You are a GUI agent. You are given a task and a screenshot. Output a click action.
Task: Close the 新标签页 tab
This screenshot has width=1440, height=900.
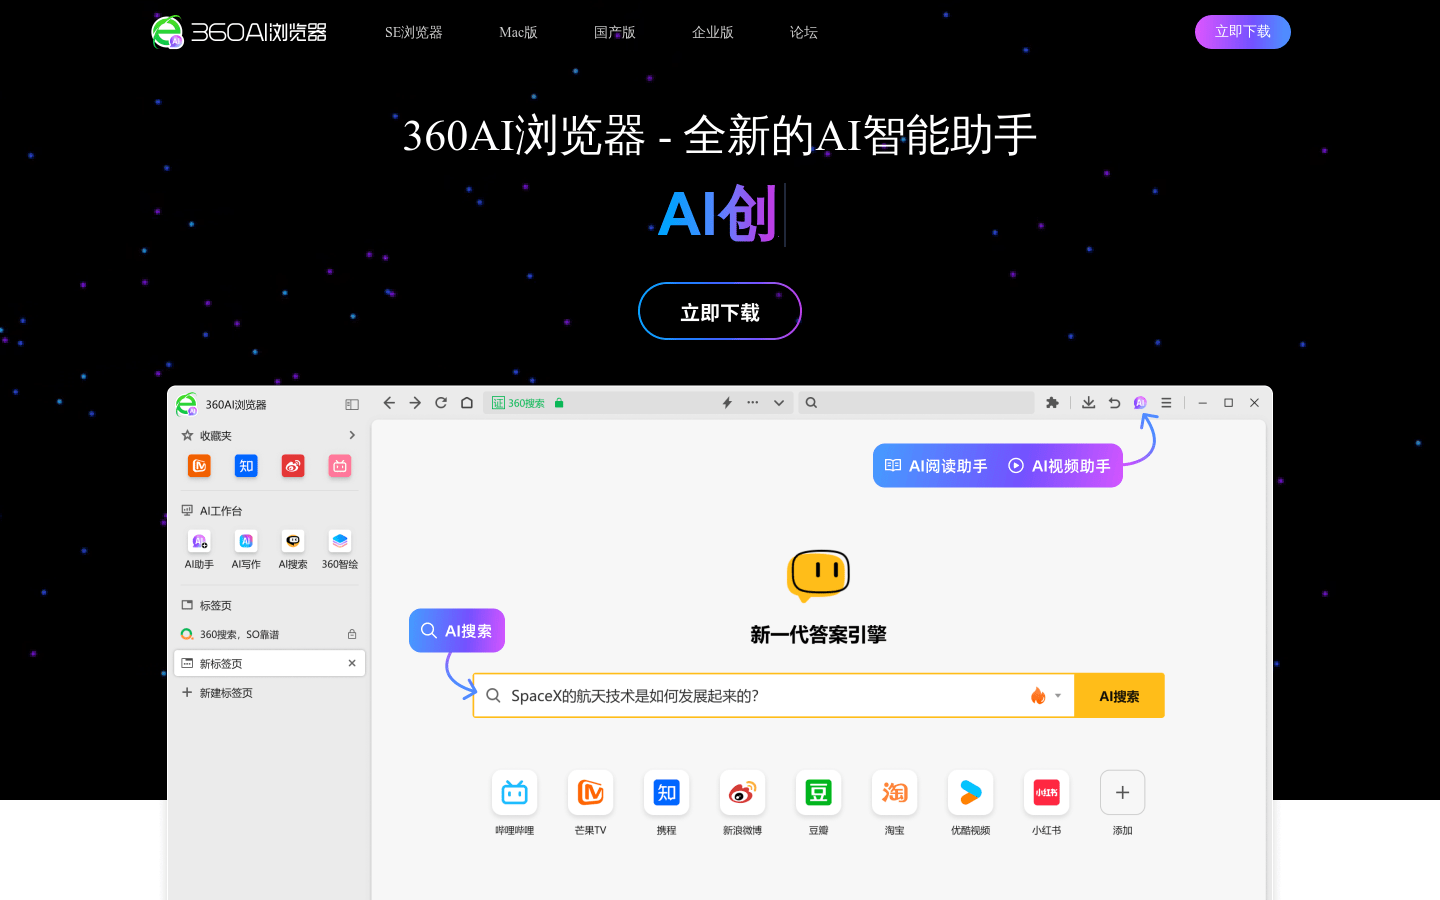[x=352, y=663]
